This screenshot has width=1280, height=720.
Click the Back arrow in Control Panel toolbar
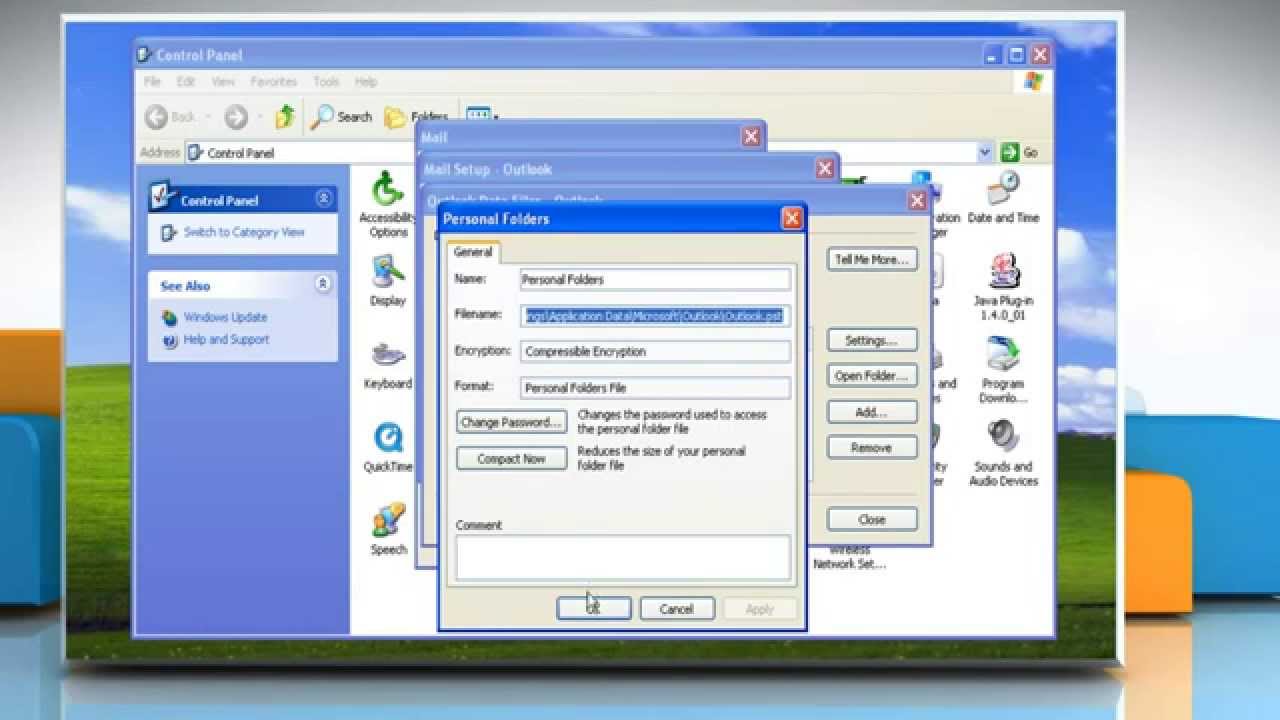click(157, 117)
